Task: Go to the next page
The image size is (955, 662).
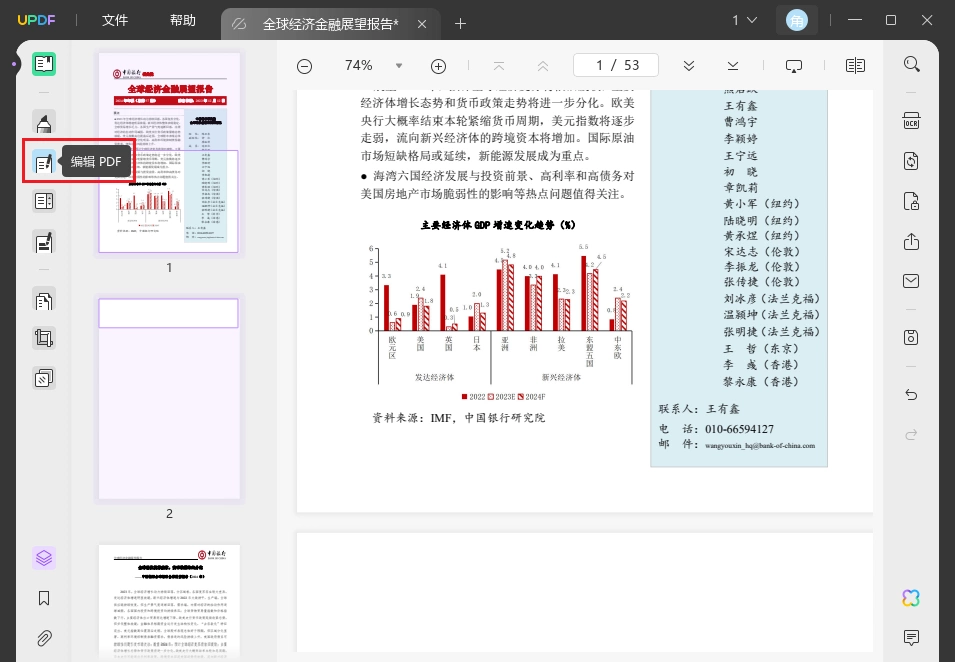Action: pyautogui.click(x=689, y=66)
